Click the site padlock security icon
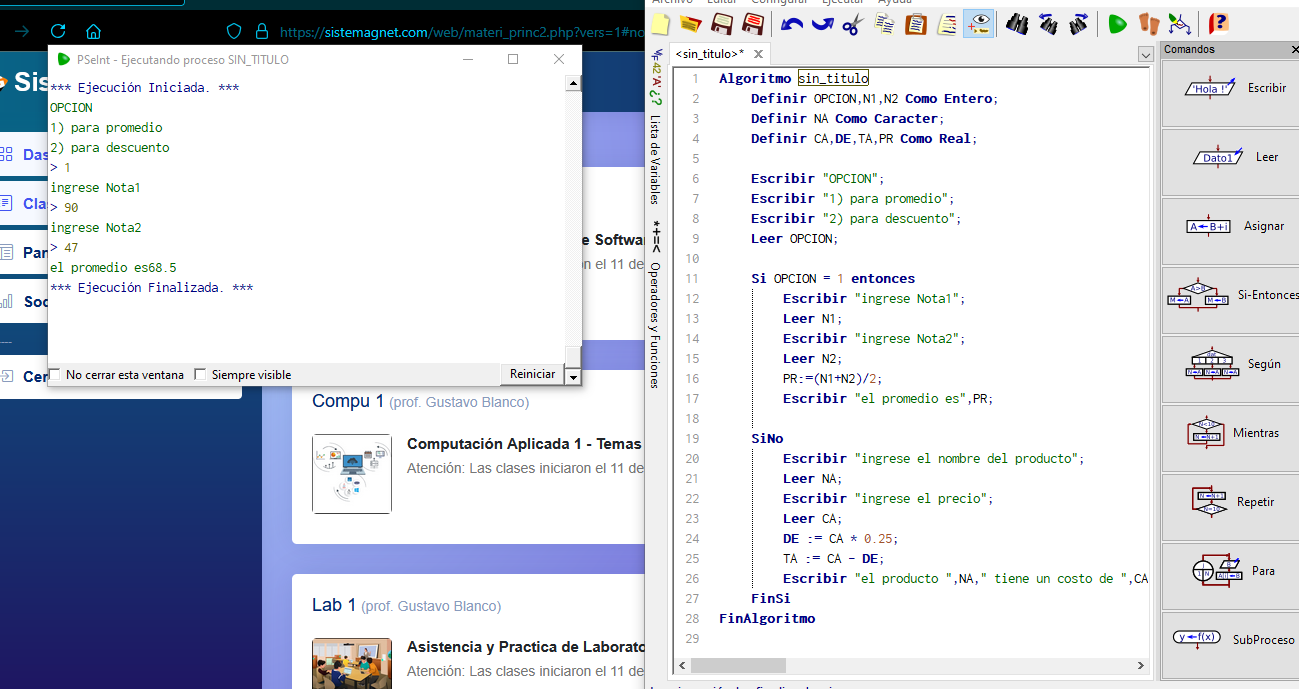The width and height of the screenshot is (1299, 689). (262, 31)
